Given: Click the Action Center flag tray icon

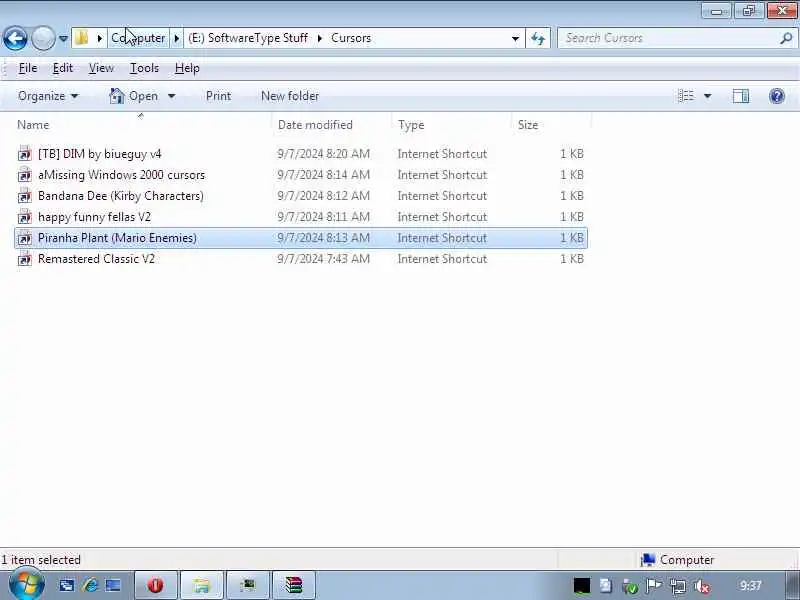Looking at the screenshot, I should click(654, 586).
